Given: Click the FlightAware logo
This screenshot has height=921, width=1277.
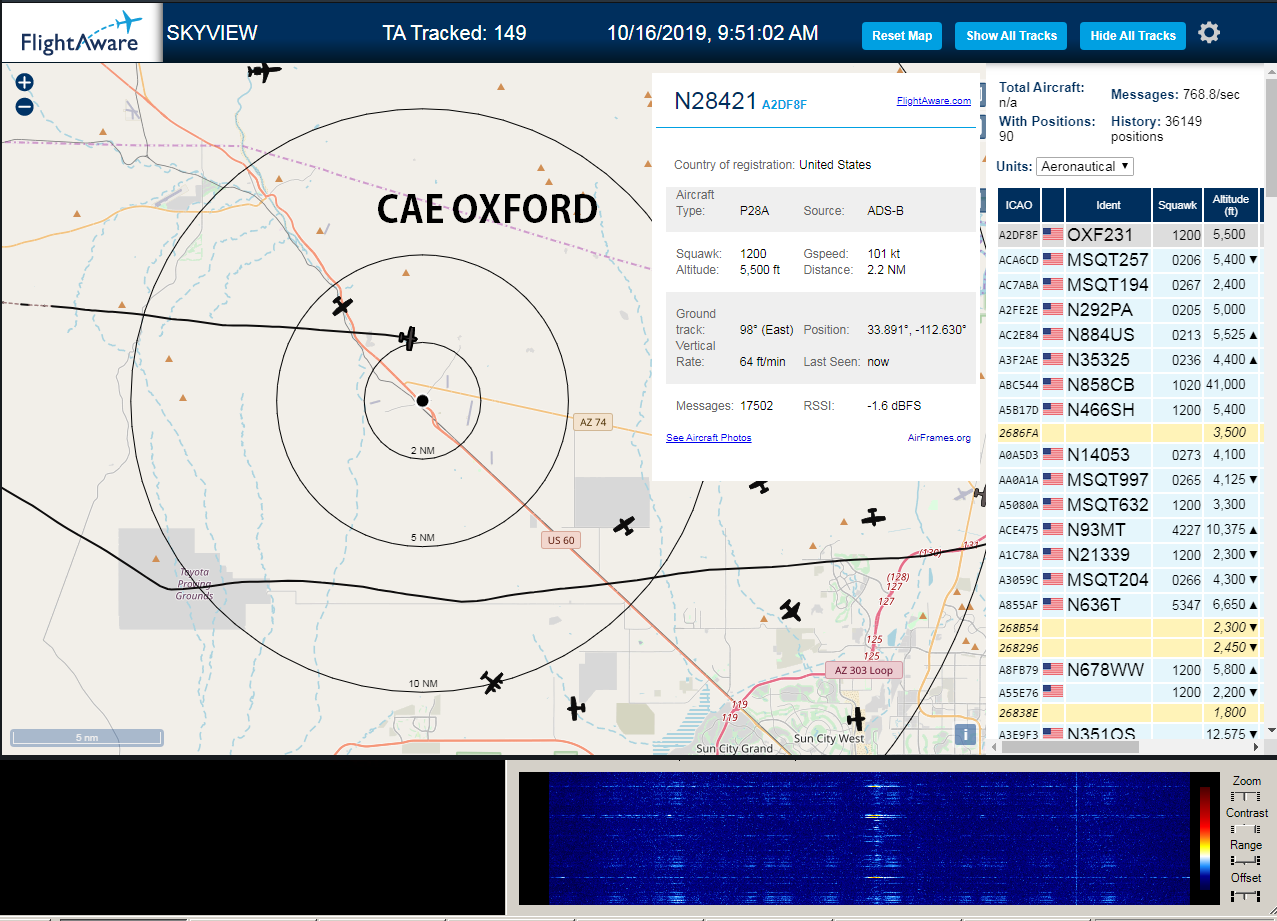Looking at the screenshot, I should click(81, 32).
